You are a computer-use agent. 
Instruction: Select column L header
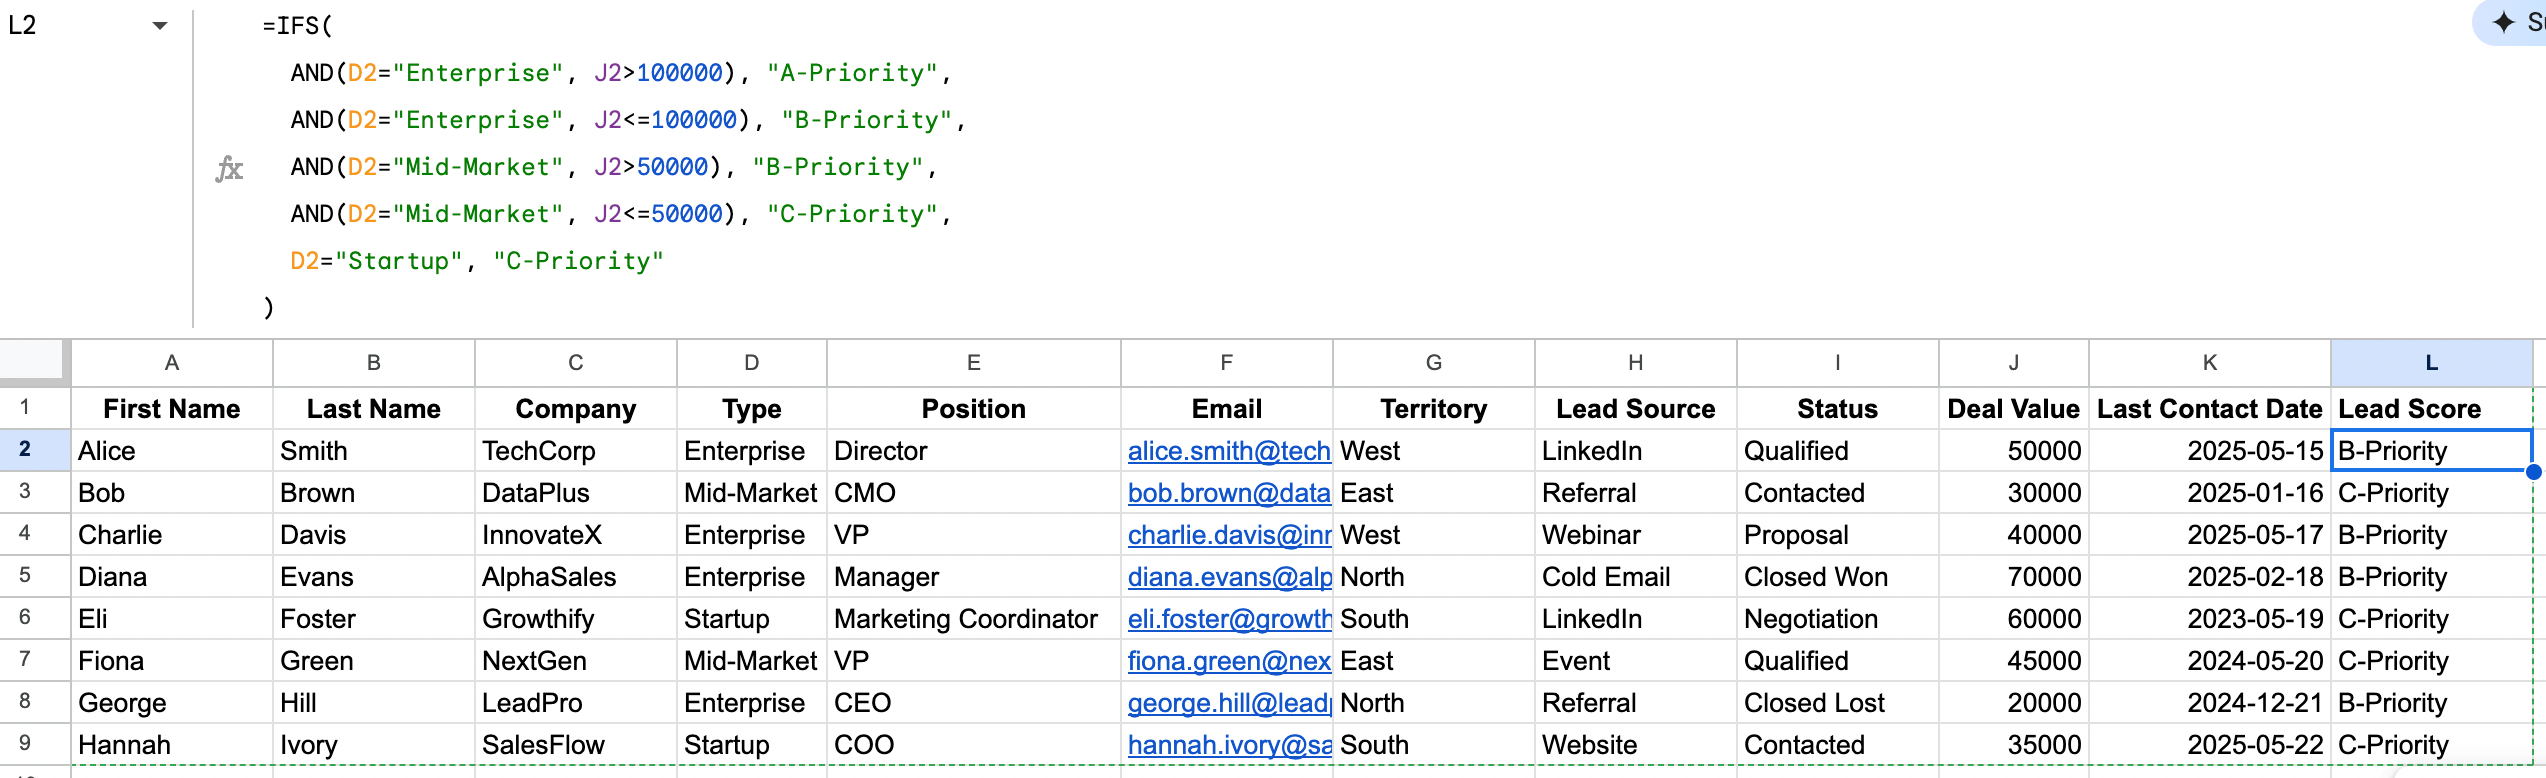pyautogui.click(x=2430, y=363)
